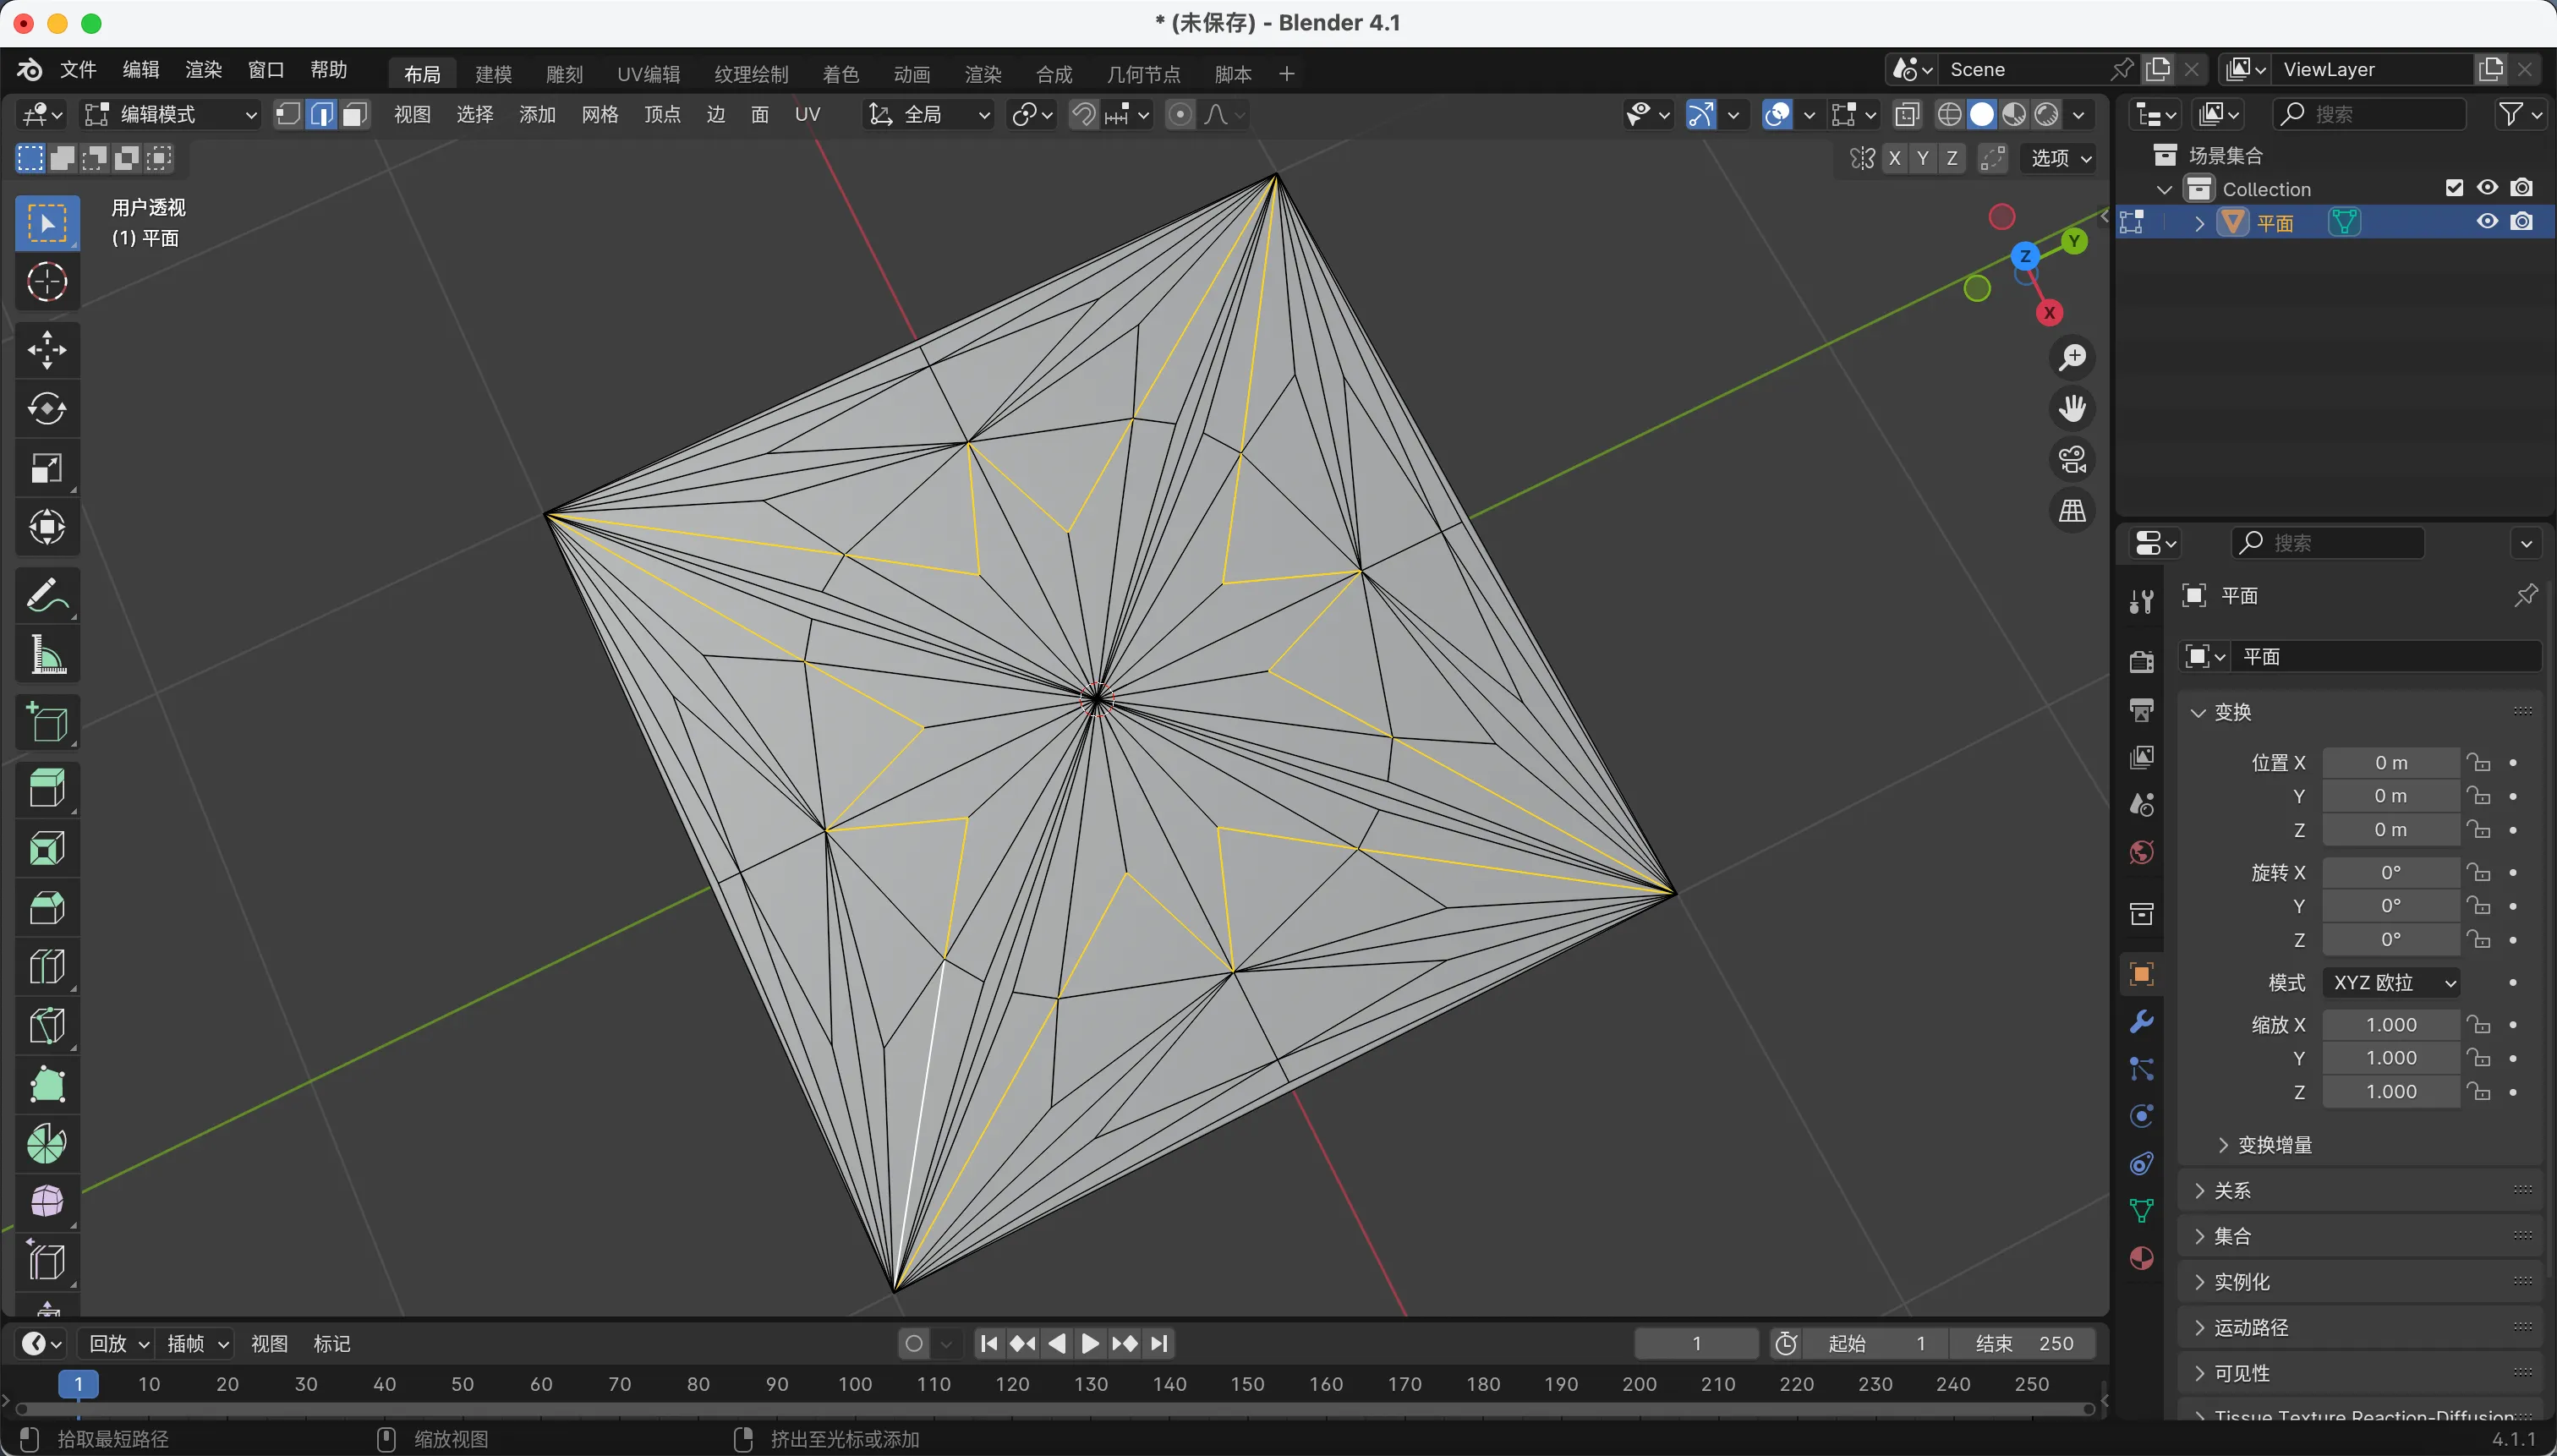Open the 编辑模式 mode dropdown

[x=170, y=114]
